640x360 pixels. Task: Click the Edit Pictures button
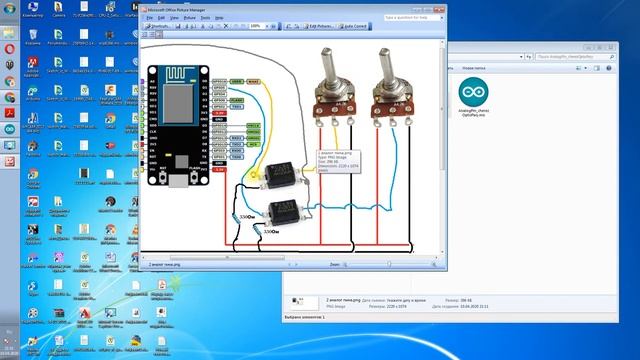[318, 26]
